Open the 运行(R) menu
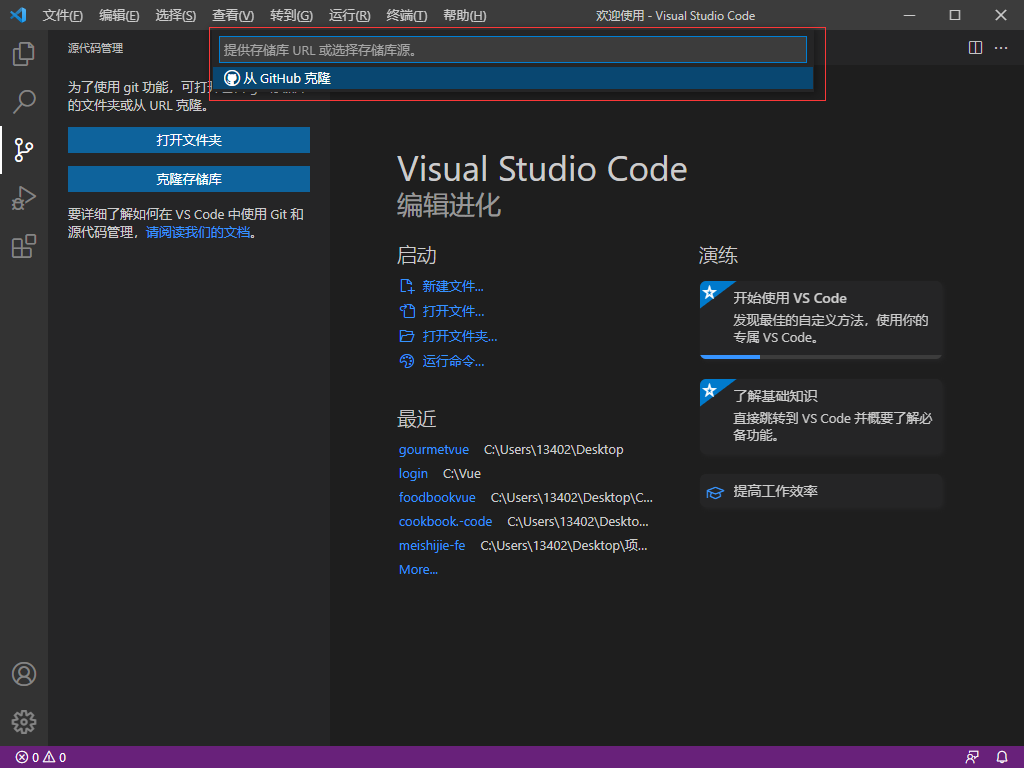Viewport: 1024px width, 768px height. (x=349, y=16)
